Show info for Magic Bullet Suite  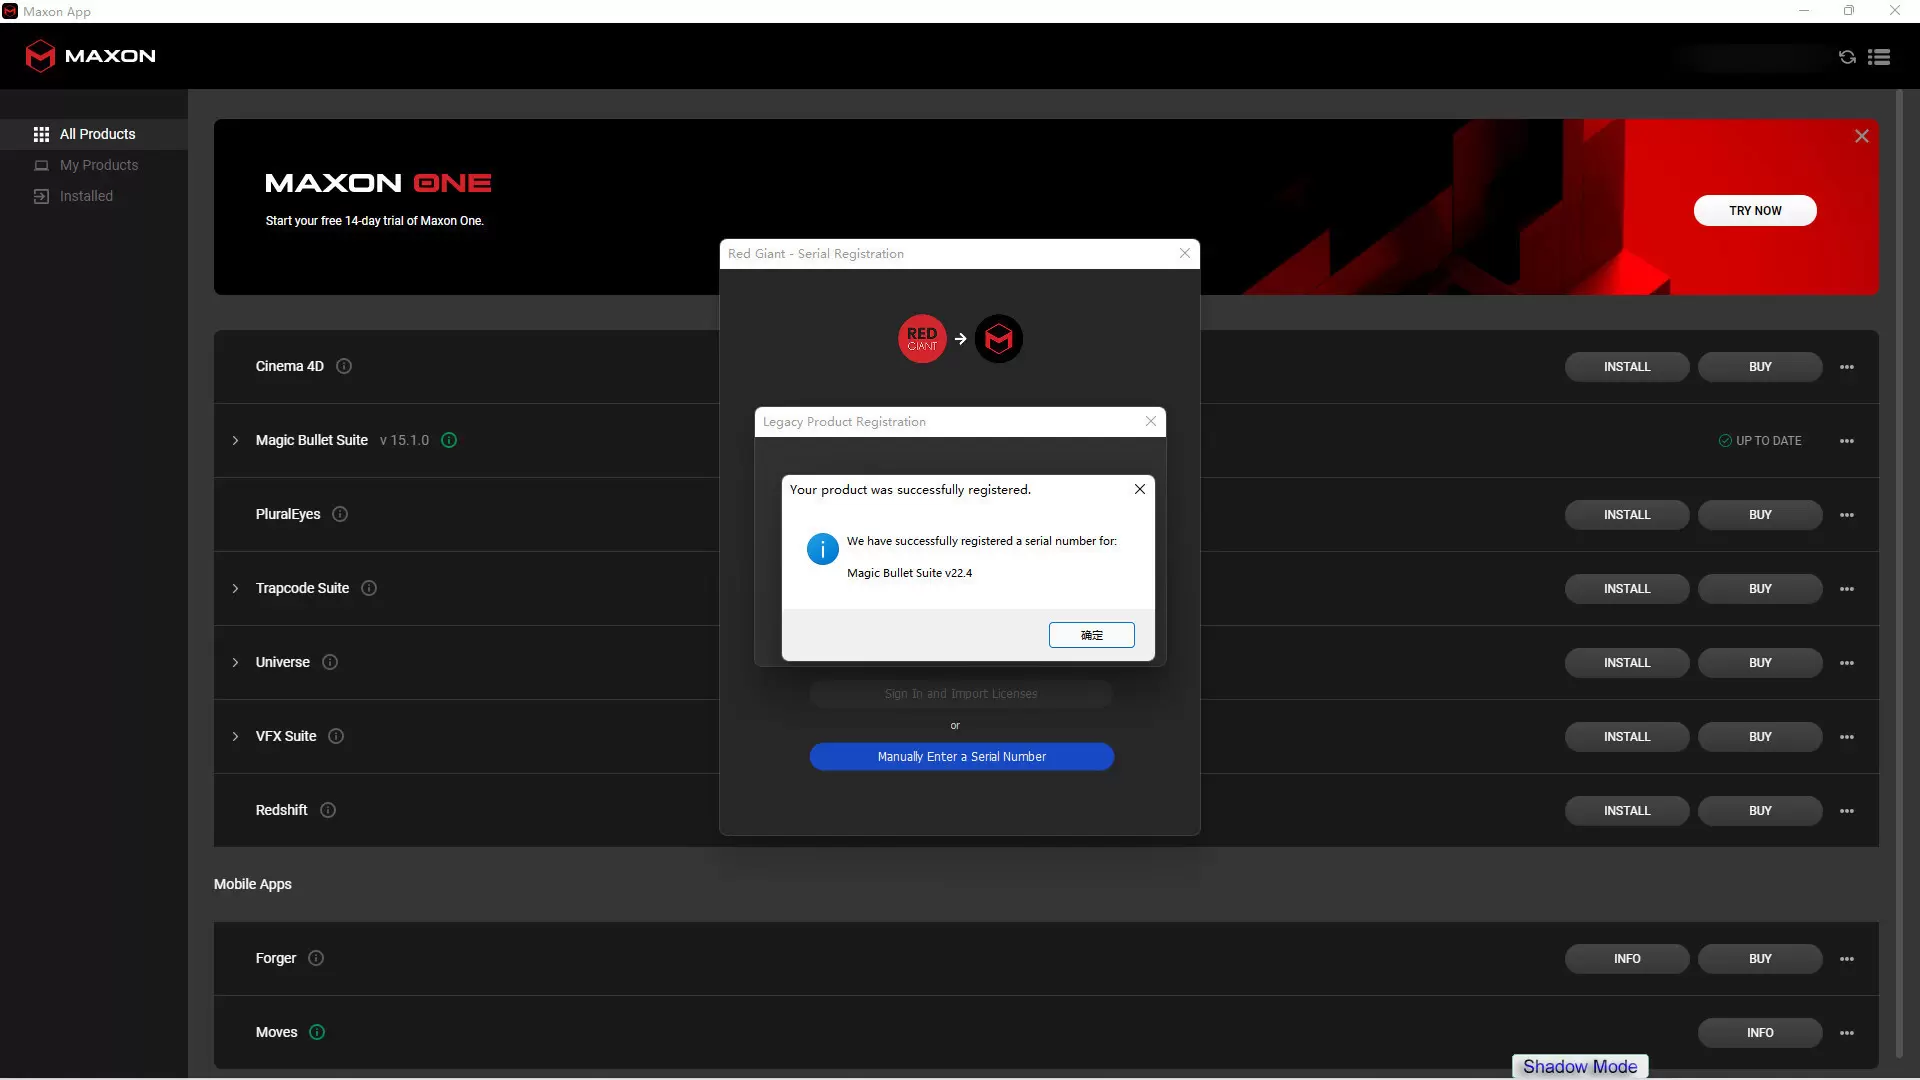click(449, 440)
